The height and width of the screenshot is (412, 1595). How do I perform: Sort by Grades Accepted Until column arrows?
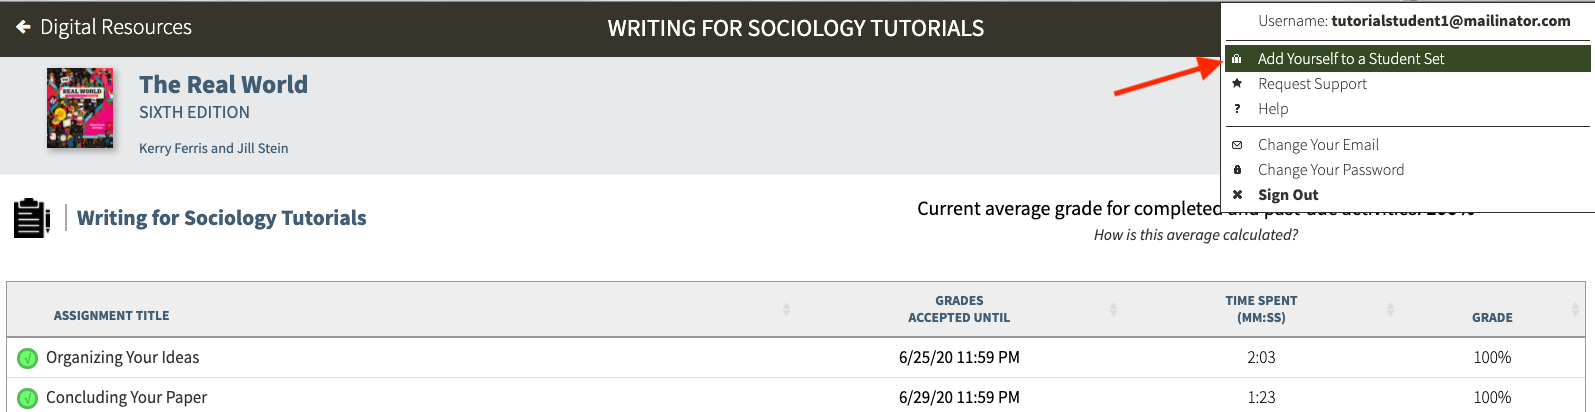1113,310
